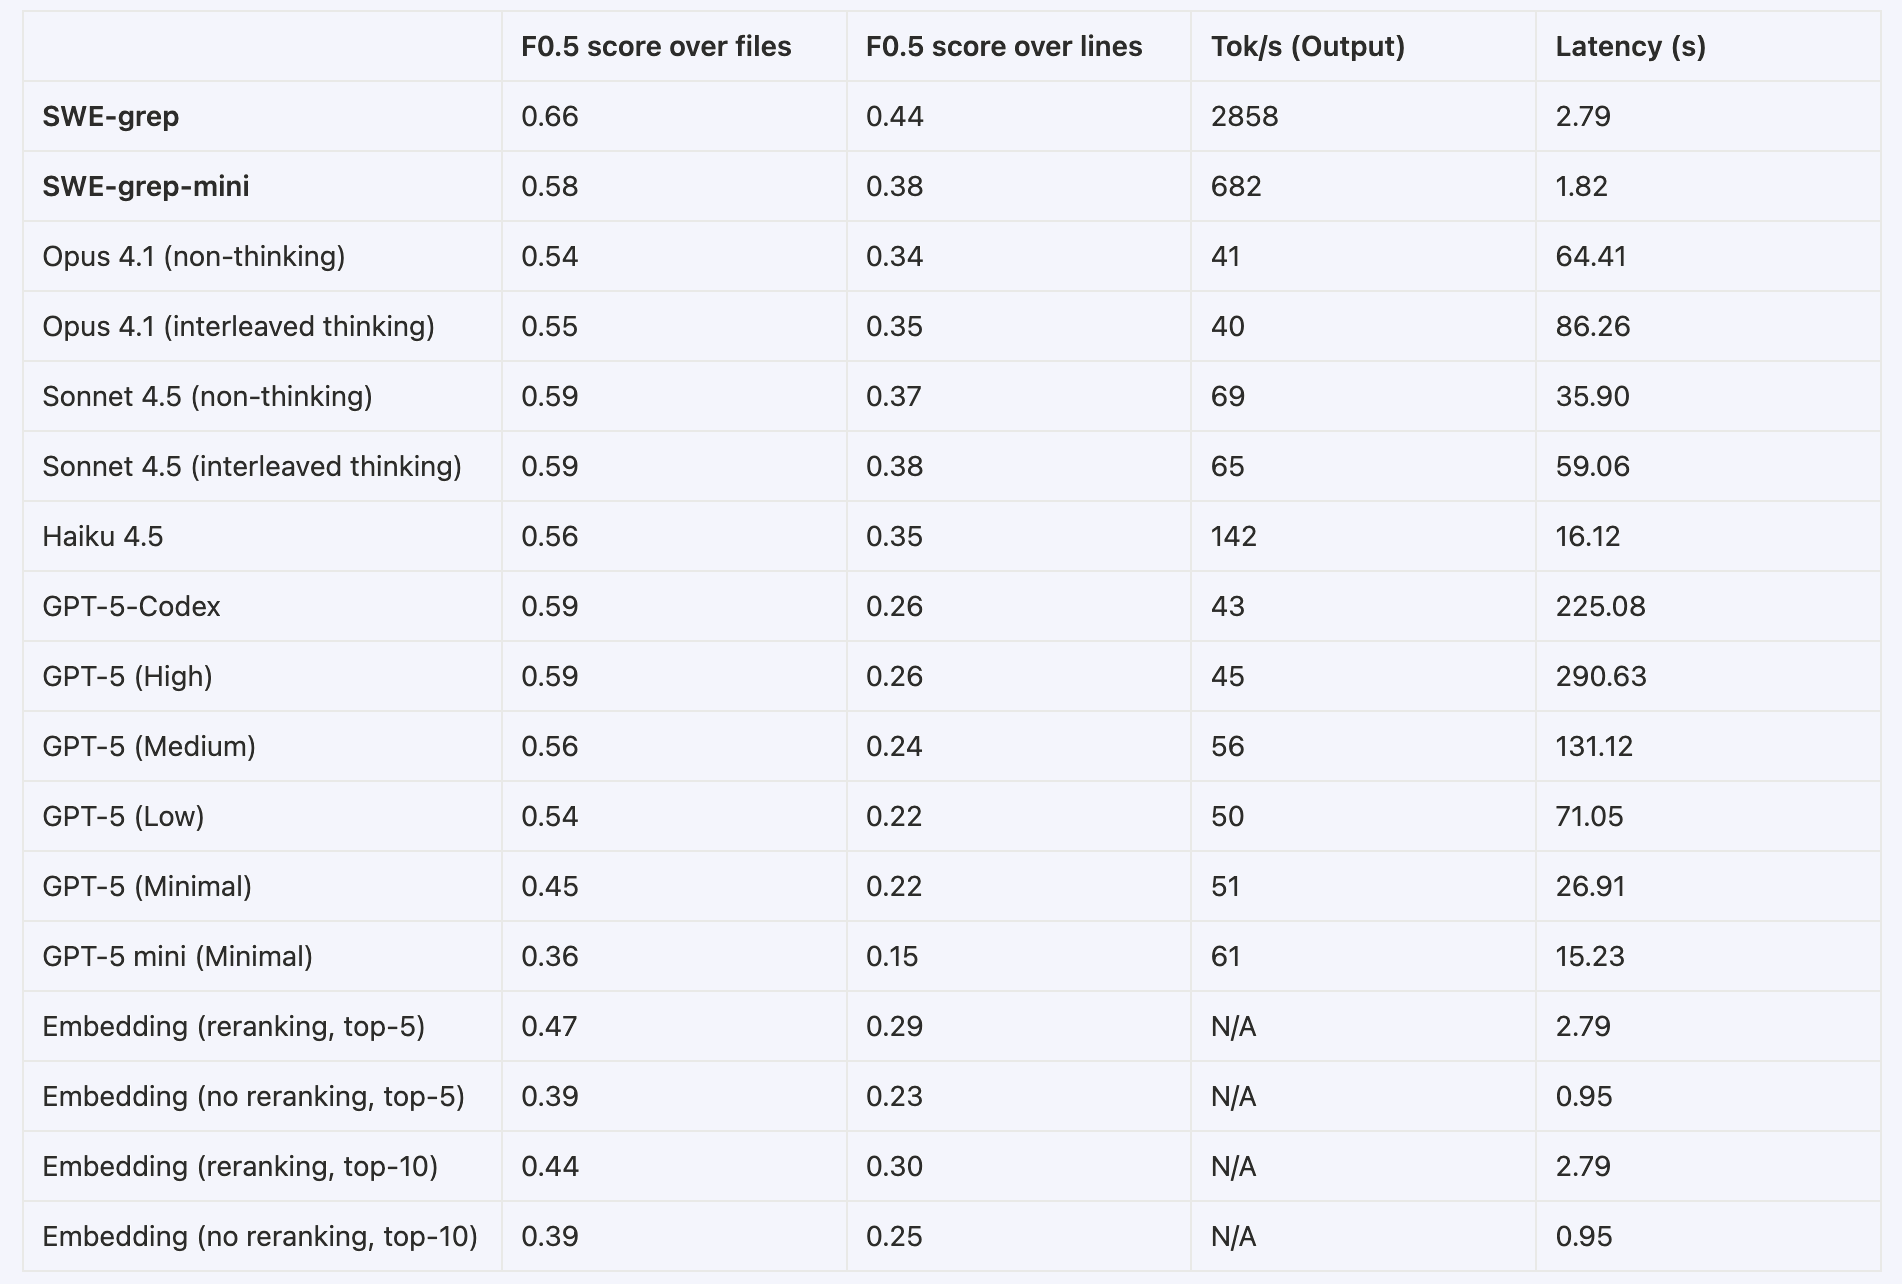Select the Sonnet 4.5 interleaved thinking latency 59.06
The width and height of the screenshot is (1902, 1284).
(x=1593, y=467)
